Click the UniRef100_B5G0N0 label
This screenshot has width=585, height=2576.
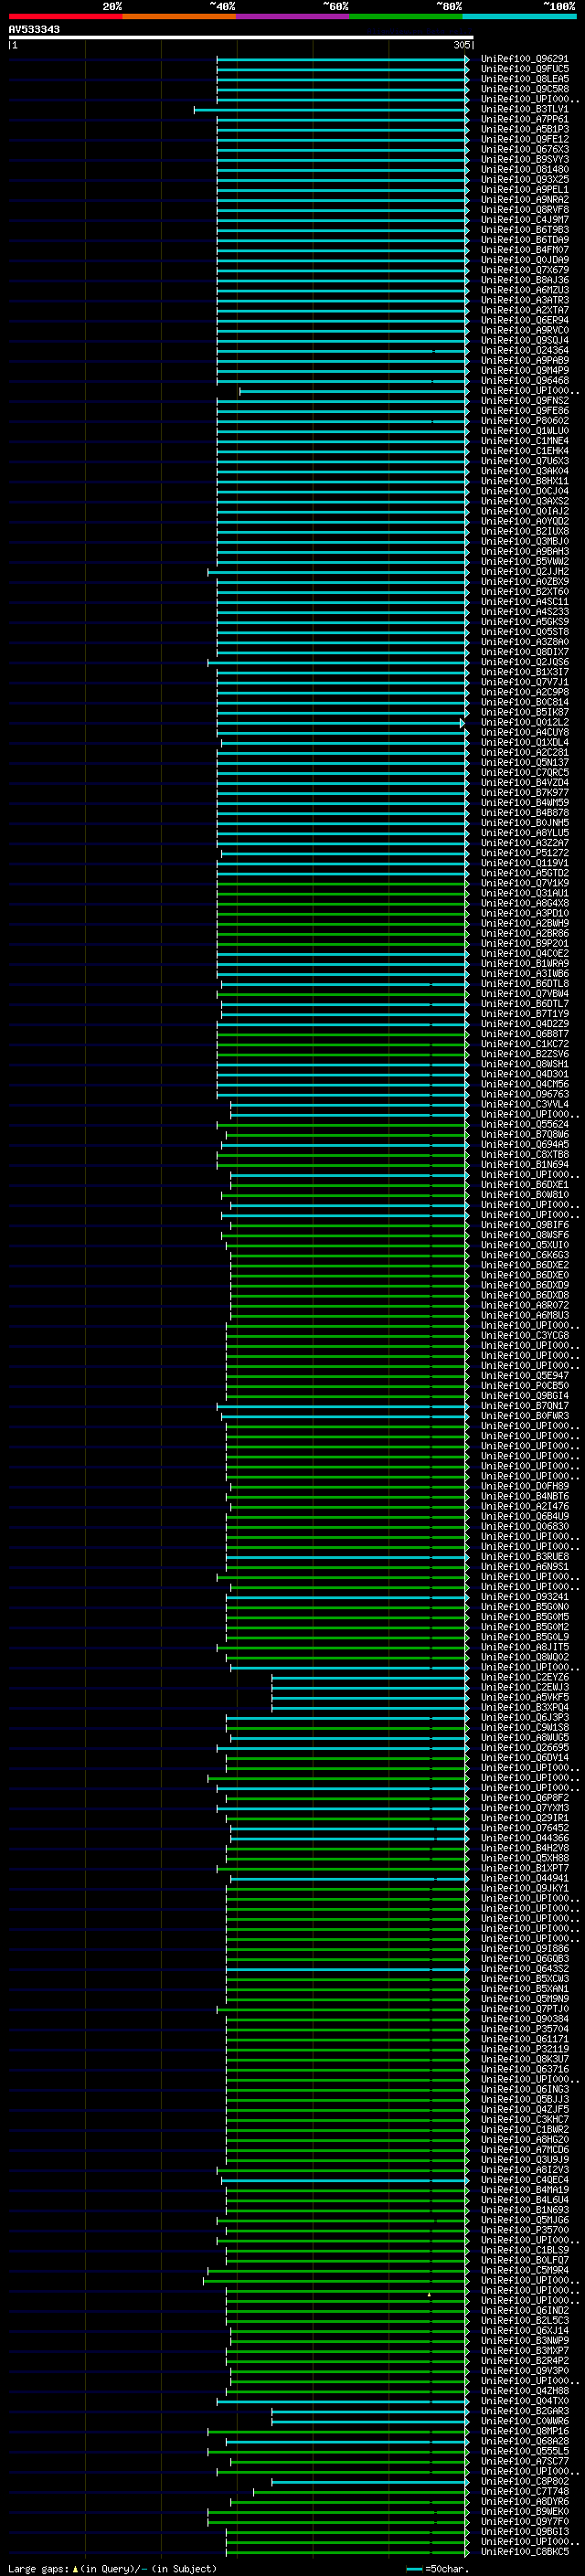point(524,1606)
